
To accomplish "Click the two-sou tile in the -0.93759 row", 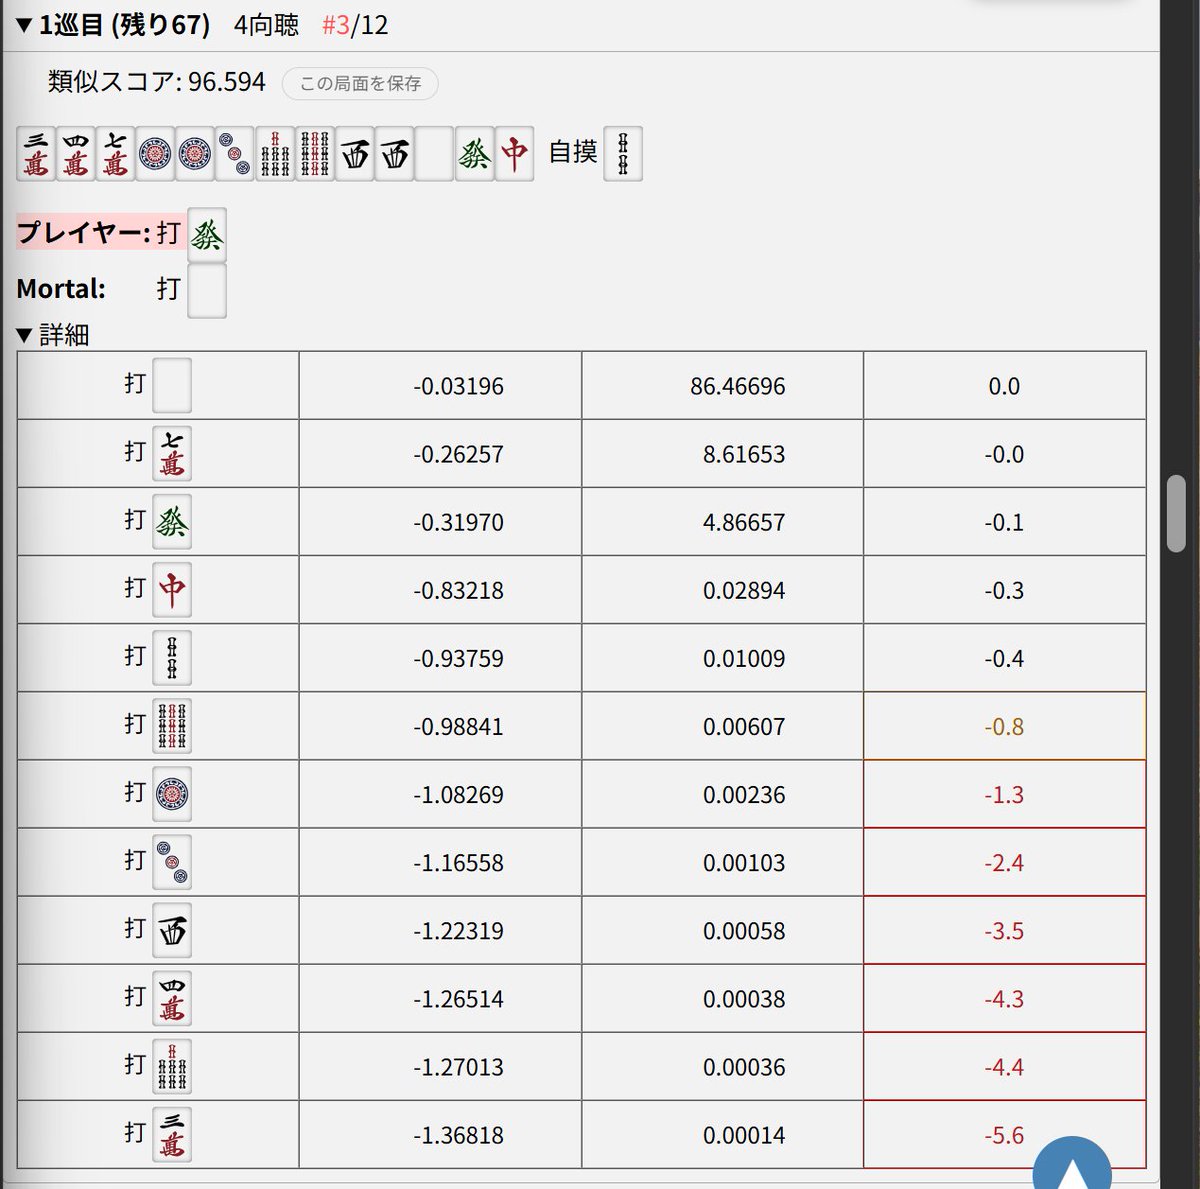I will coord(172,658).
